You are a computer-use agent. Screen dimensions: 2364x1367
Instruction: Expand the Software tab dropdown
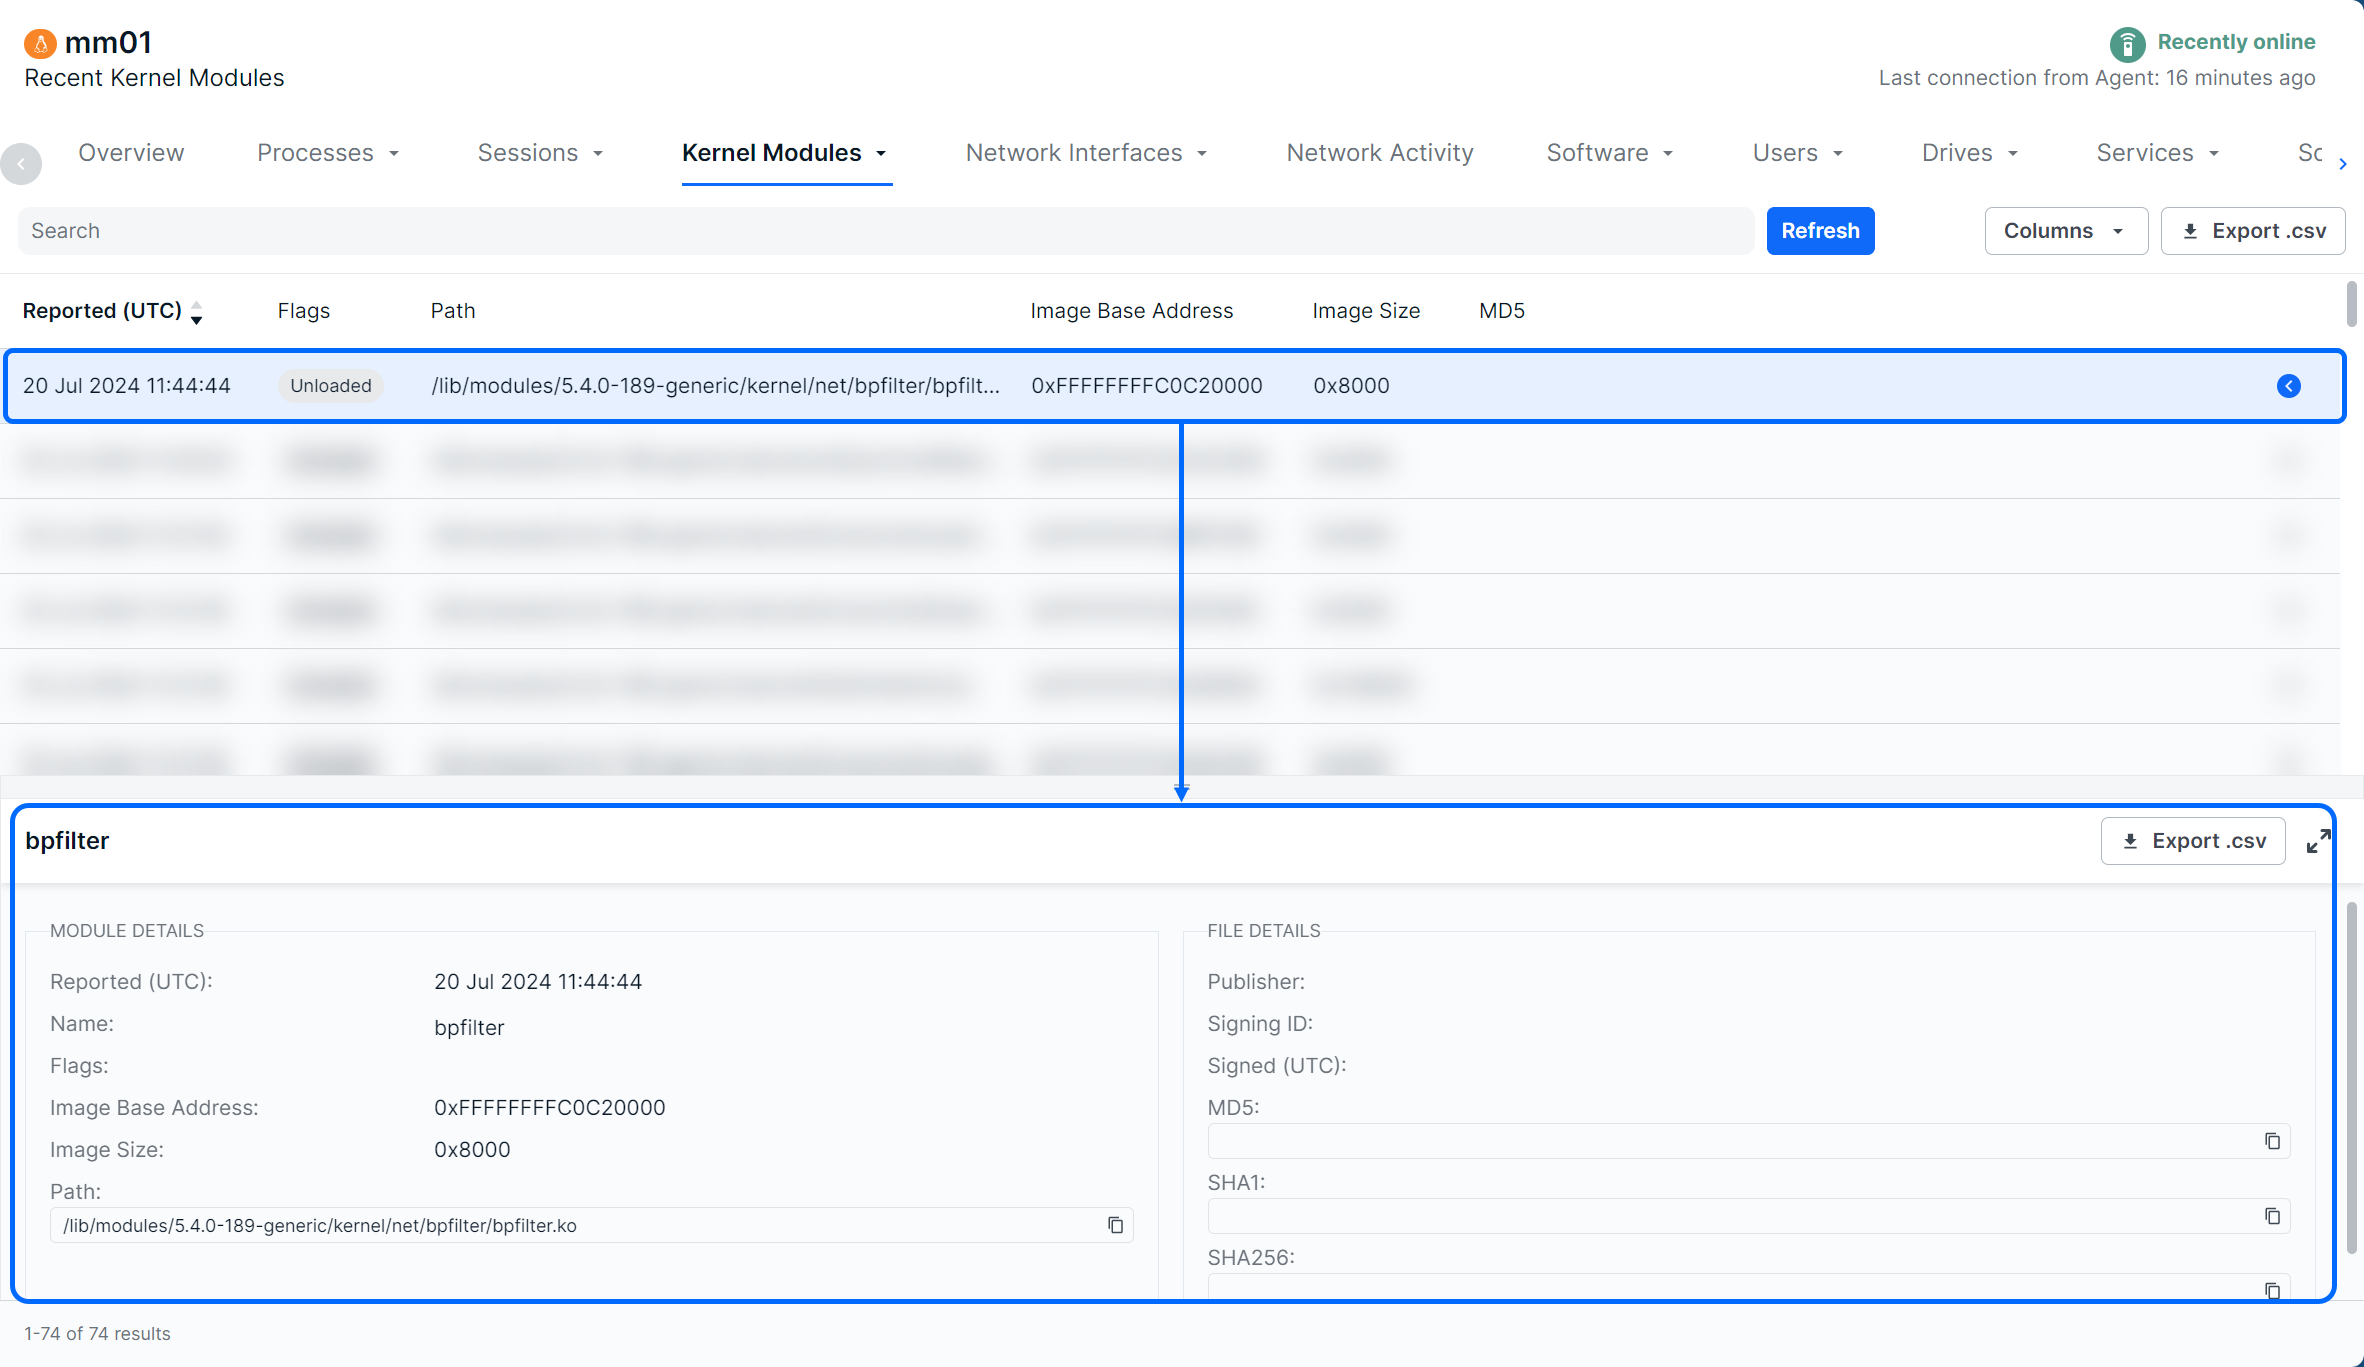[x=1668, y=153]
